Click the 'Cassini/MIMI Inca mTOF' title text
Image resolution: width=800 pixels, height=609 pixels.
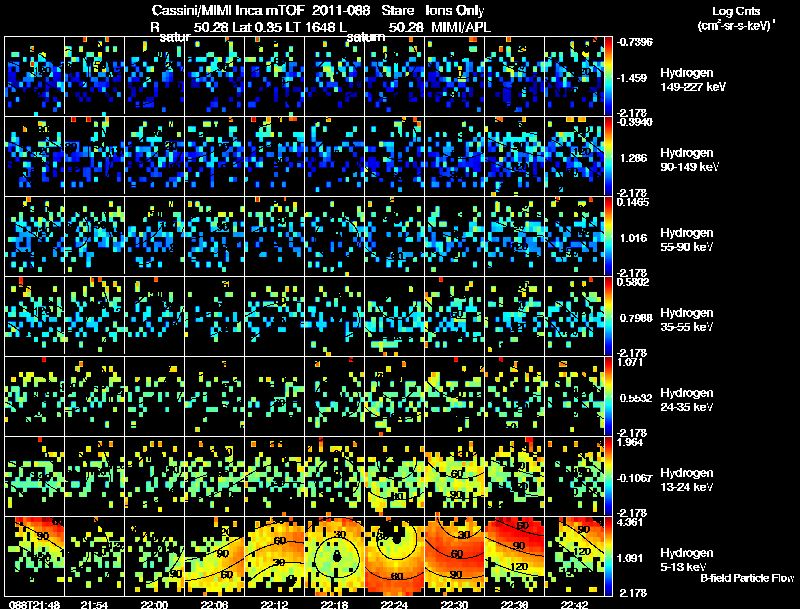[x=228, y=10]
